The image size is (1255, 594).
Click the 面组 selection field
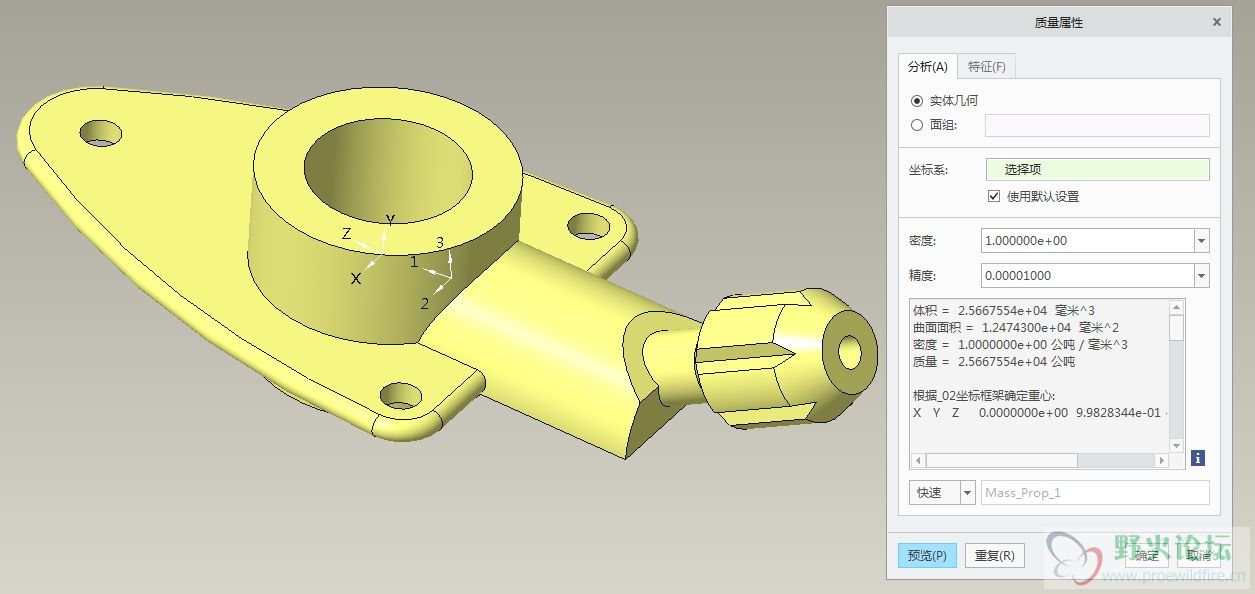click(1097, 125)
